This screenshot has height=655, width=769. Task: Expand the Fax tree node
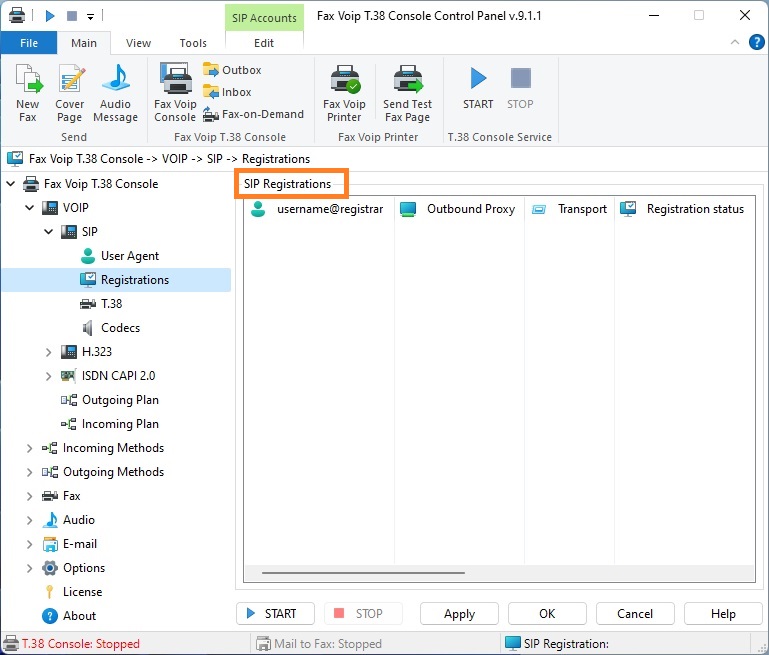29,496
